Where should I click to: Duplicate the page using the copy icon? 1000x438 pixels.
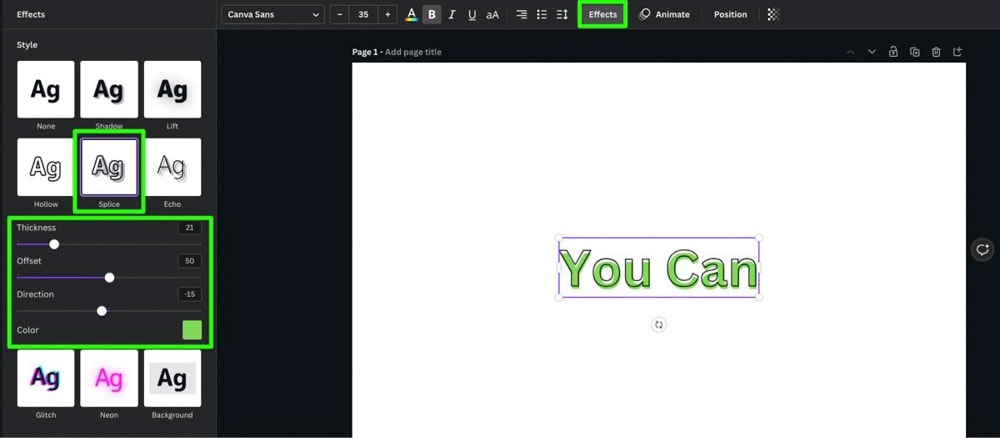pos(915,52)
